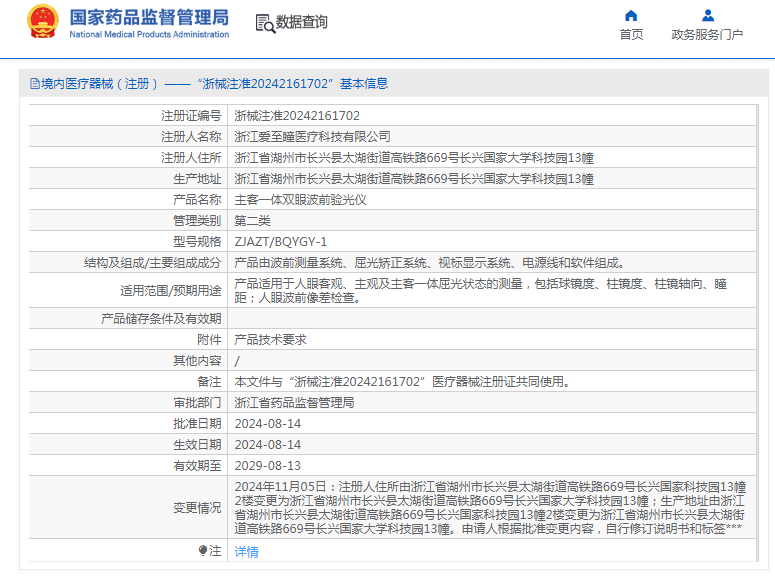
Task: Click the 审批部门 row label
Action: click(x=197, y=402)
